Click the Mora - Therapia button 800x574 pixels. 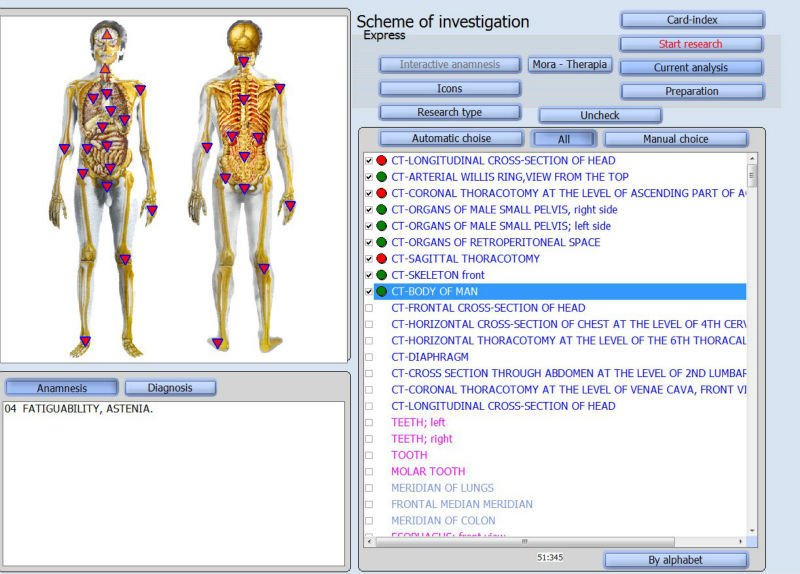click(x=569, y=64)
